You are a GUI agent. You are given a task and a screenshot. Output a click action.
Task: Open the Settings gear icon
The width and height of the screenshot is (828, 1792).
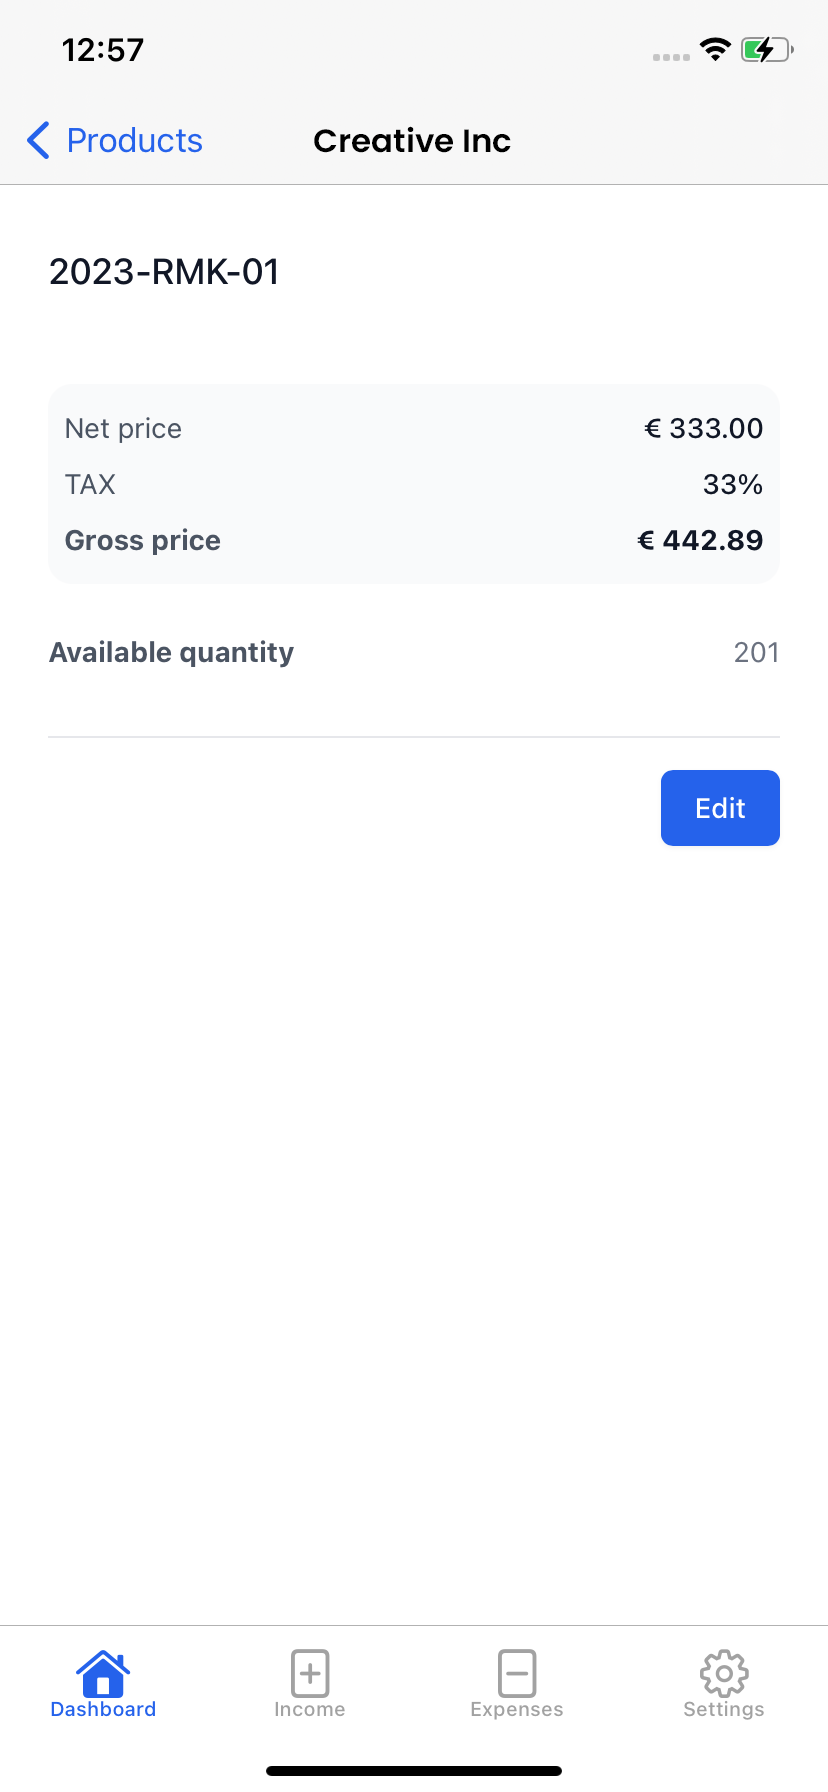tap(724, 1672)
